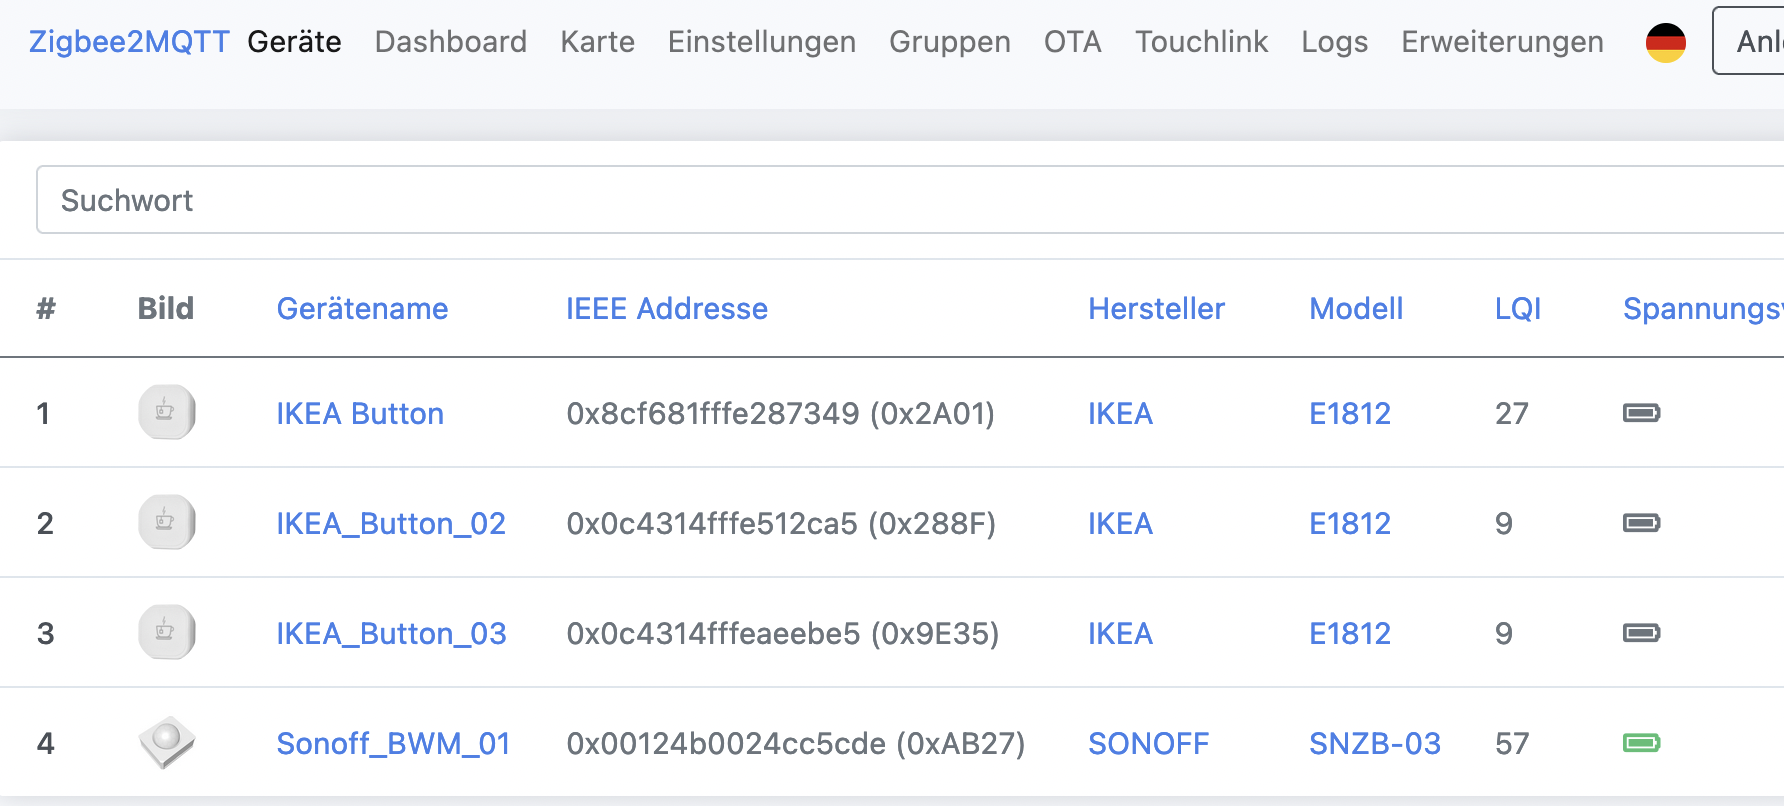Click battery icon for IKEA_Button_03

[1641, 633]
